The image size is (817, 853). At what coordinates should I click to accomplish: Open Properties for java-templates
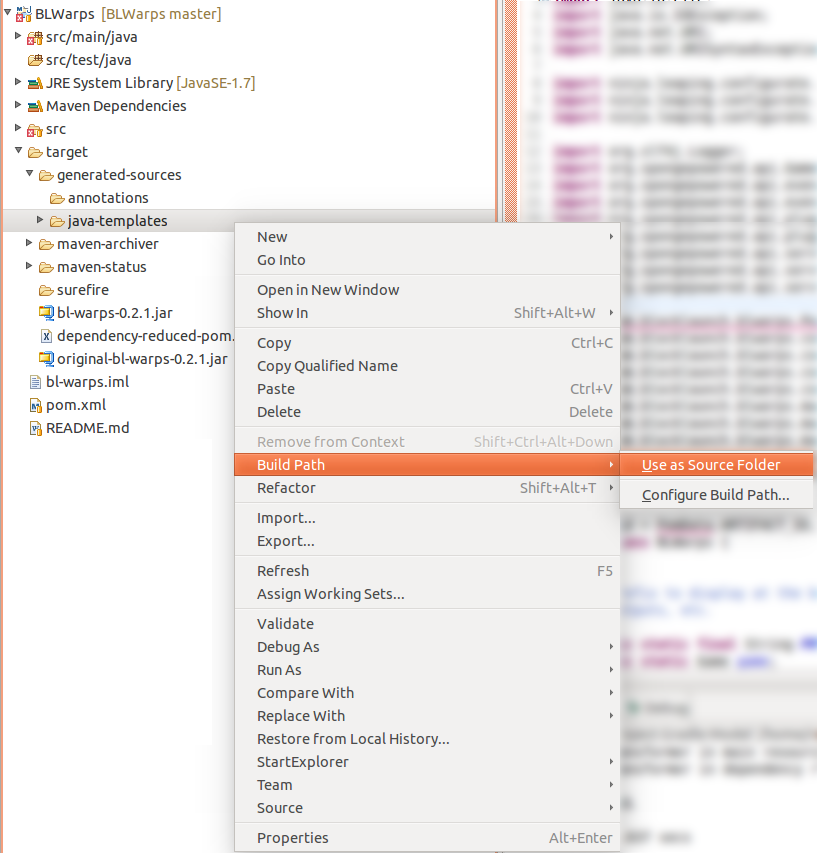427,838
